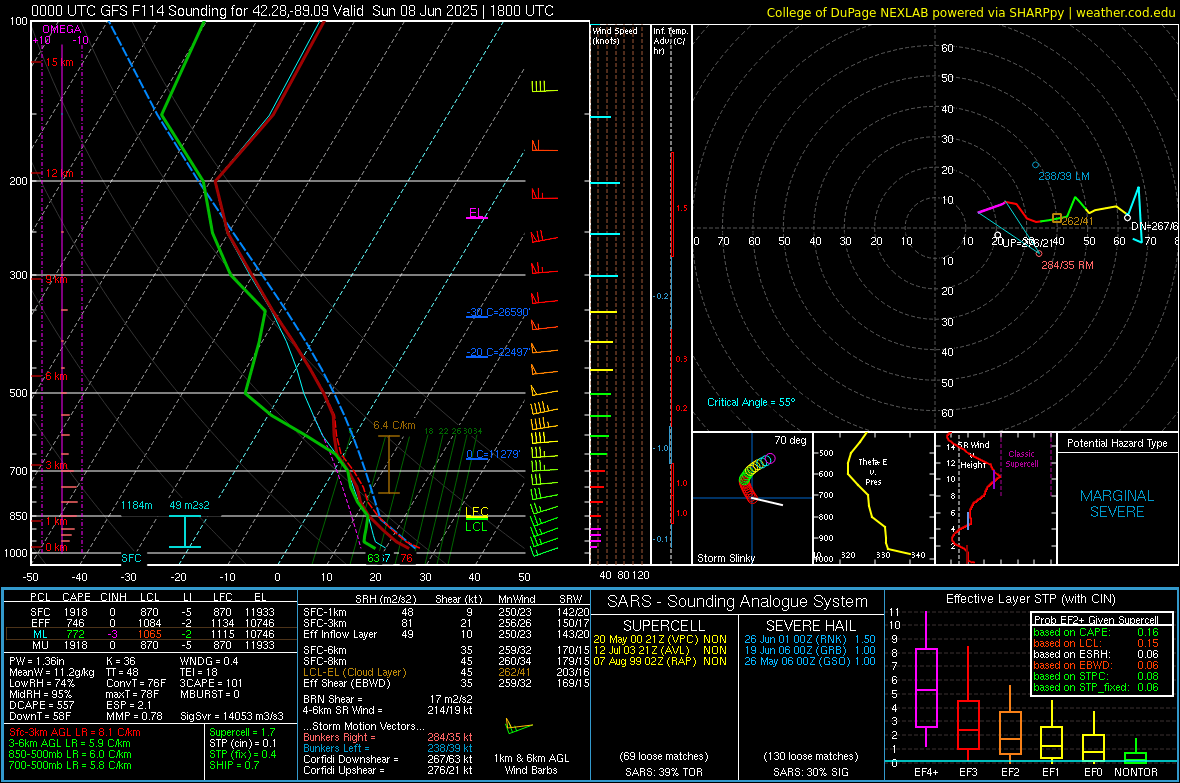Click the Inf. Temp. Adv. header

click(x=670, y=41)
